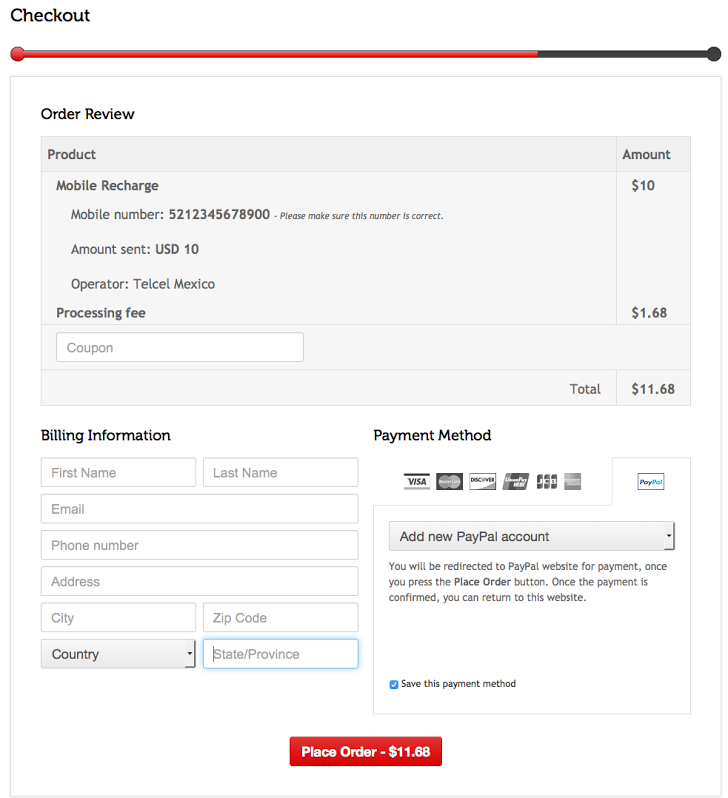Click the Visa card icon
Viewport: 728px width, 798px height.
click(x=416, y=481)
